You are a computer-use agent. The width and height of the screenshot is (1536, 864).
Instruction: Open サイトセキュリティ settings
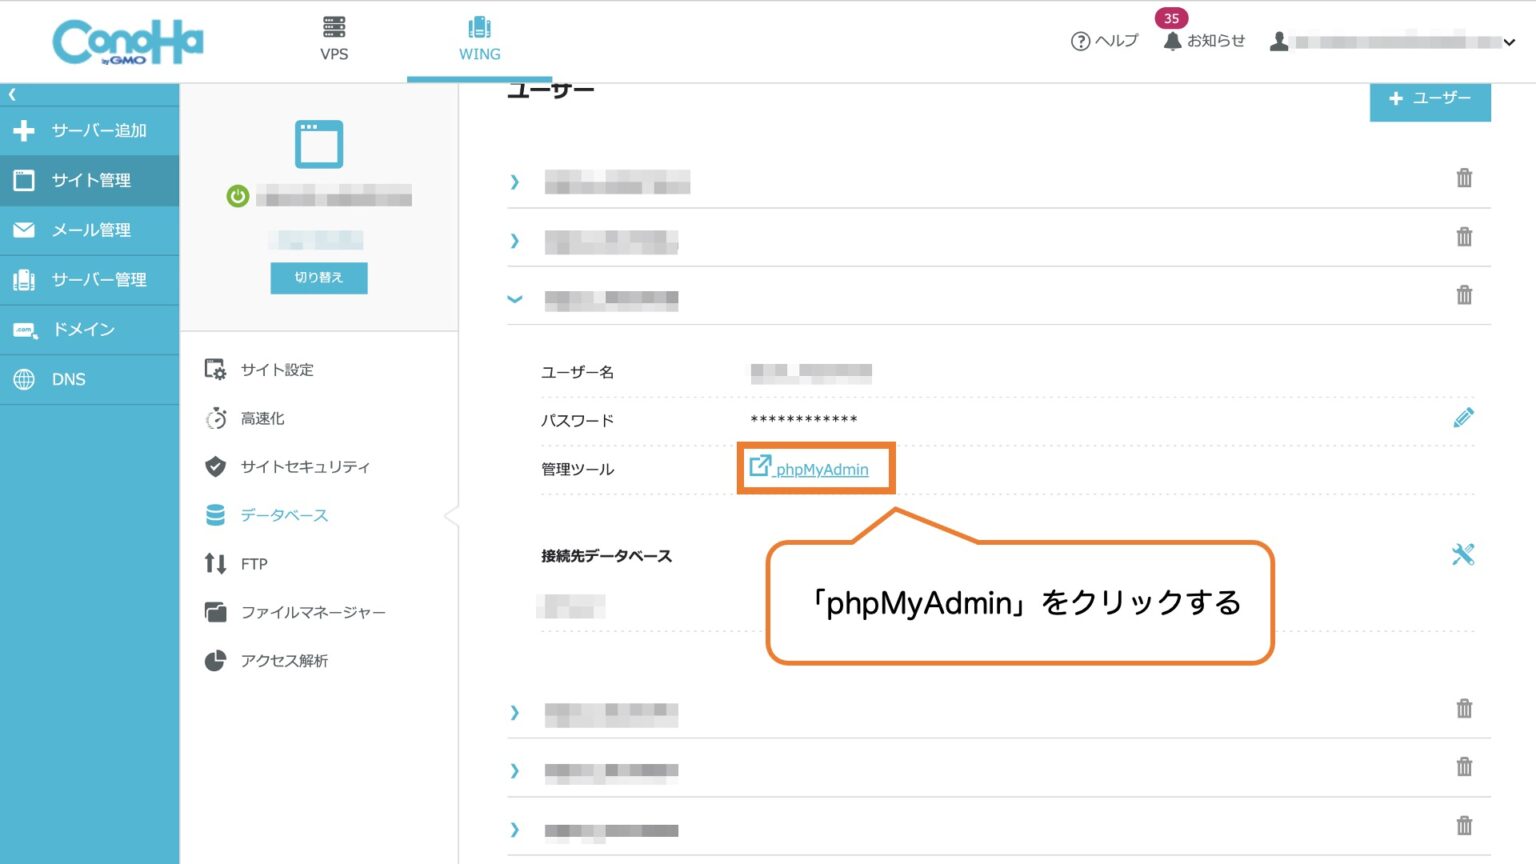tap(305, 467)
